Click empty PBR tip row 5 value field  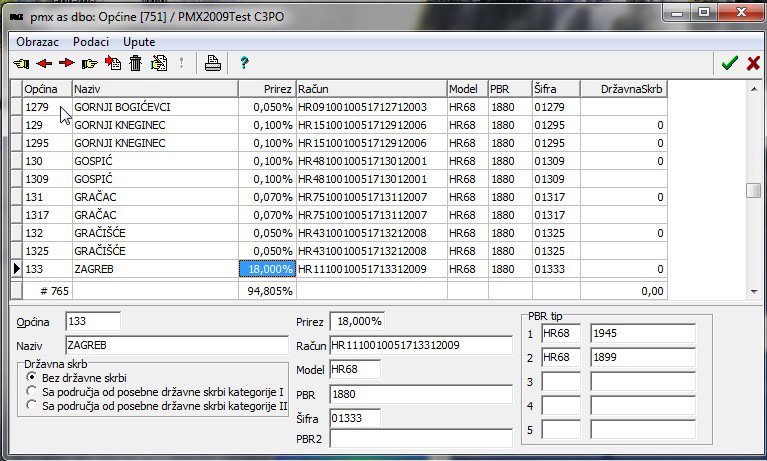tap(643, 430)
